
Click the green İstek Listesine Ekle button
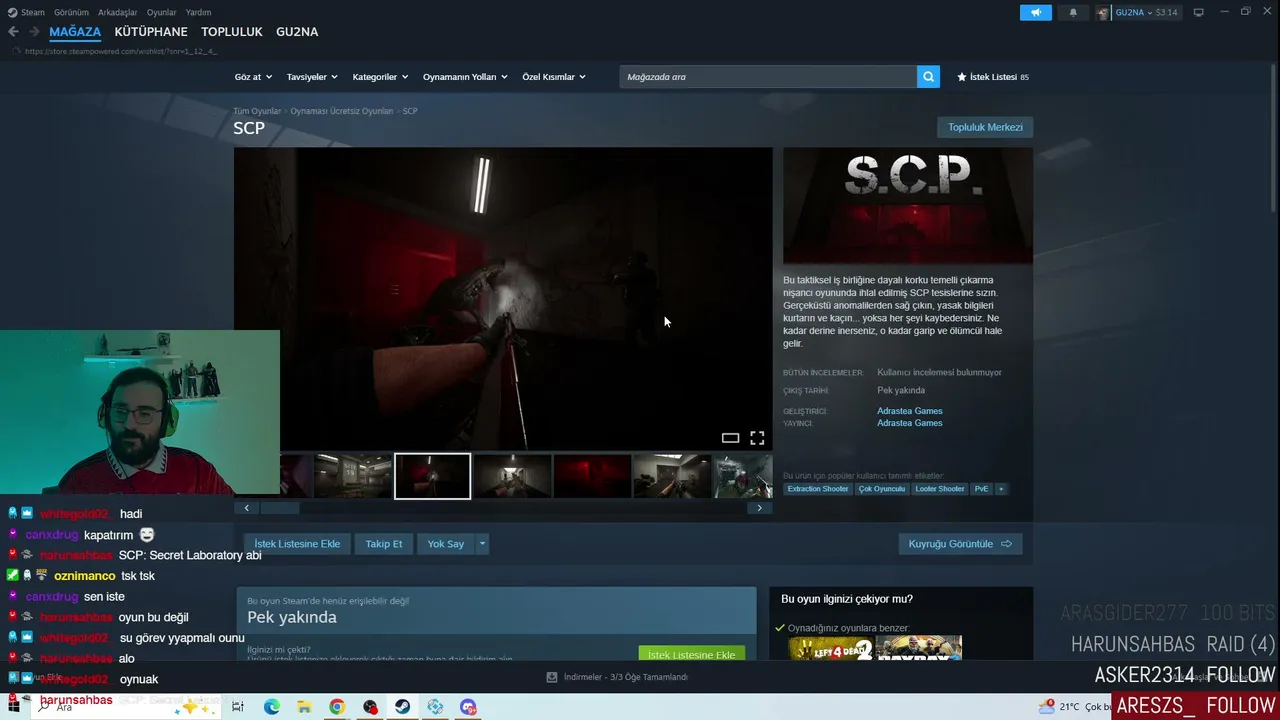[691, 654]
